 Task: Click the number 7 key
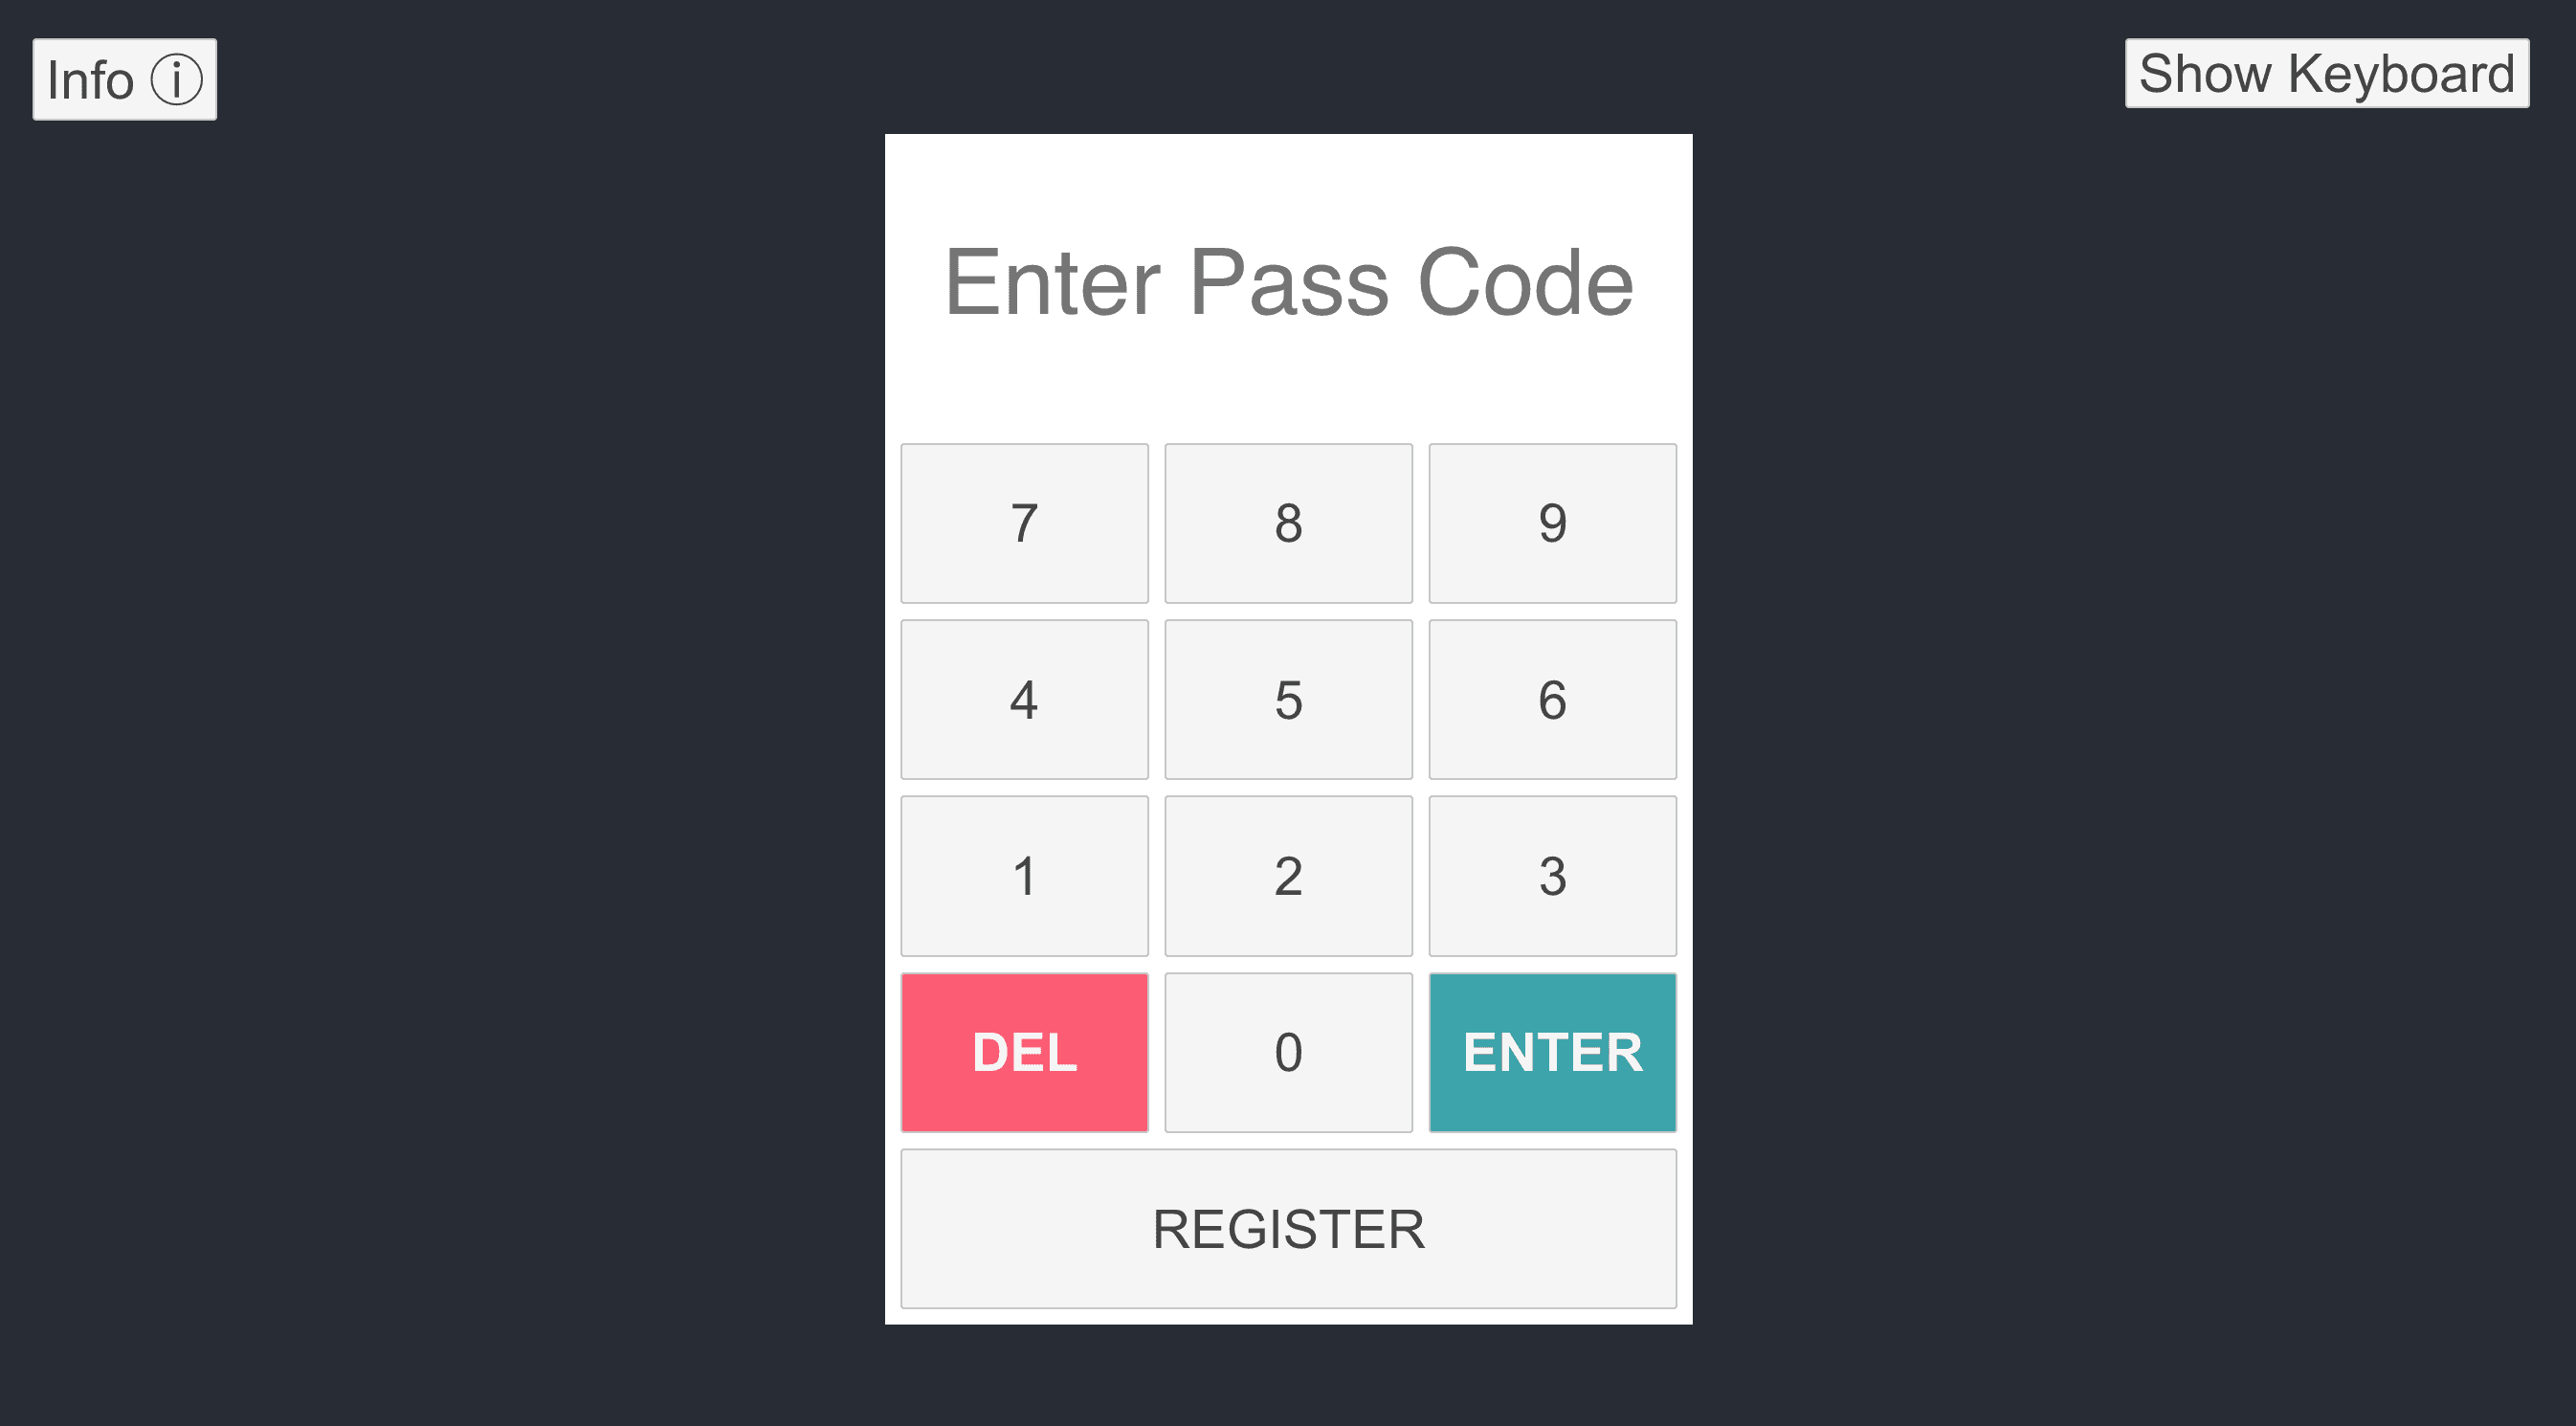pyautogui.click(x=1024, y=524)
